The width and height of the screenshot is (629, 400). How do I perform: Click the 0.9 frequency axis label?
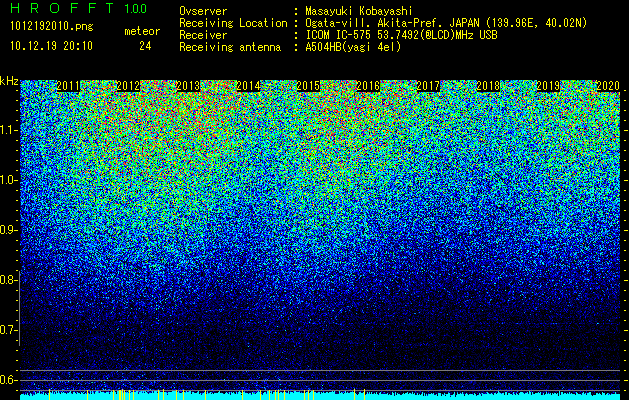click(x=7, y=230)
